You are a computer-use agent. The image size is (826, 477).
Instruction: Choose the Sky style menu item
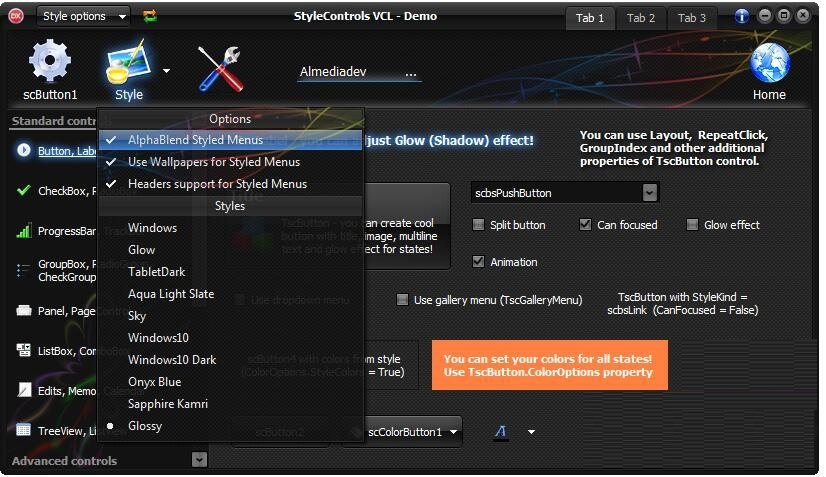(x=230, y=316)
